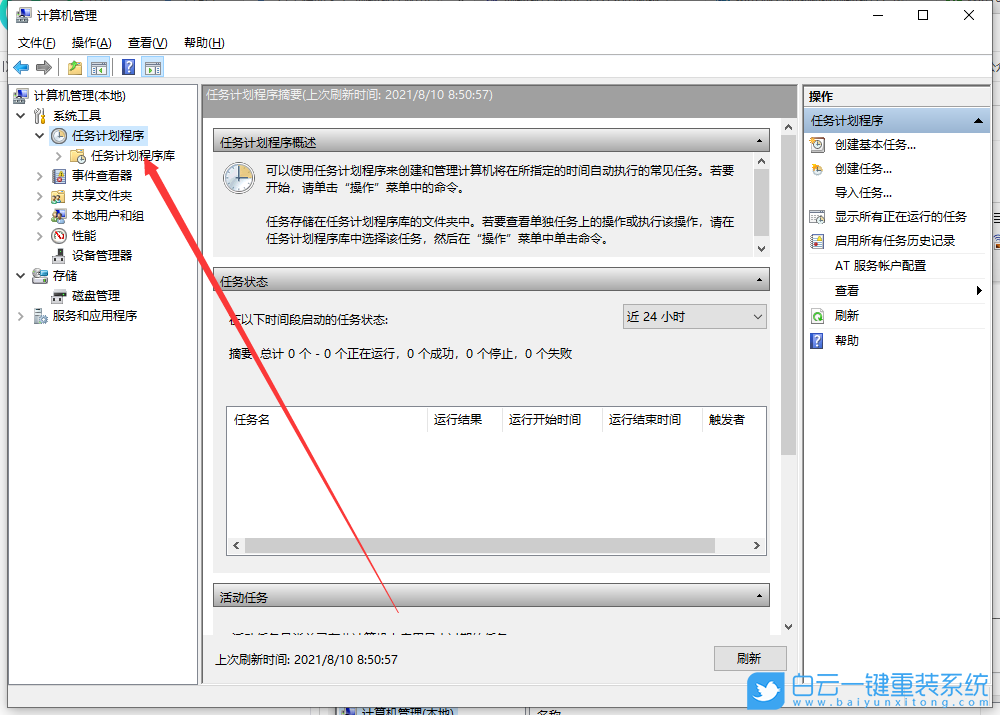Click the show/hide console tree toolbar icon
The height and width of the screenshot is (715, 1000).
(x=99, y=66)
